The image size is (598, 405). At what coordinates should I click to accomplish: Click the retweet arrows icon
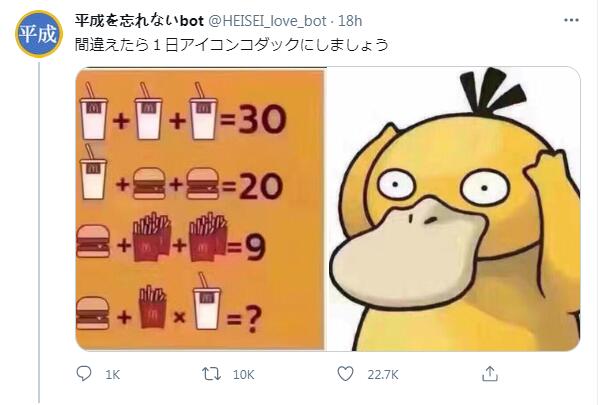click(211, 374)
